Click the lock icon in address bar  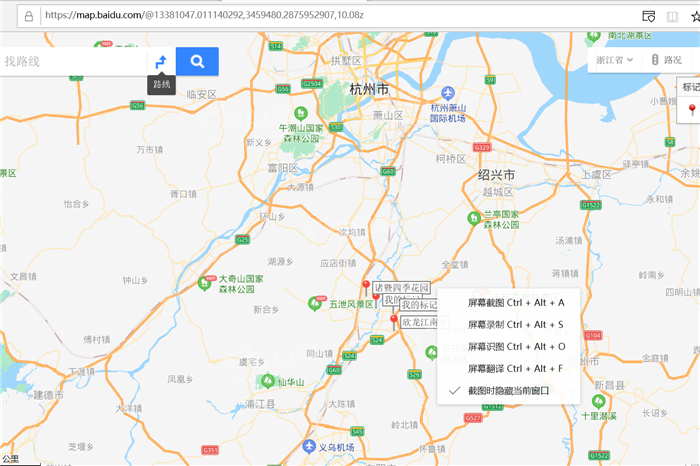tap(29, 17)
